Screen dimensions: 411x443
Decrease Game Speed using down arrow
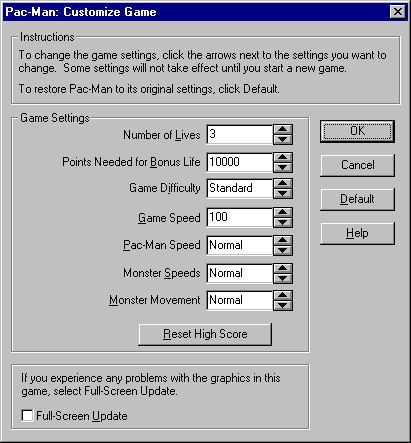click(283, 223)
